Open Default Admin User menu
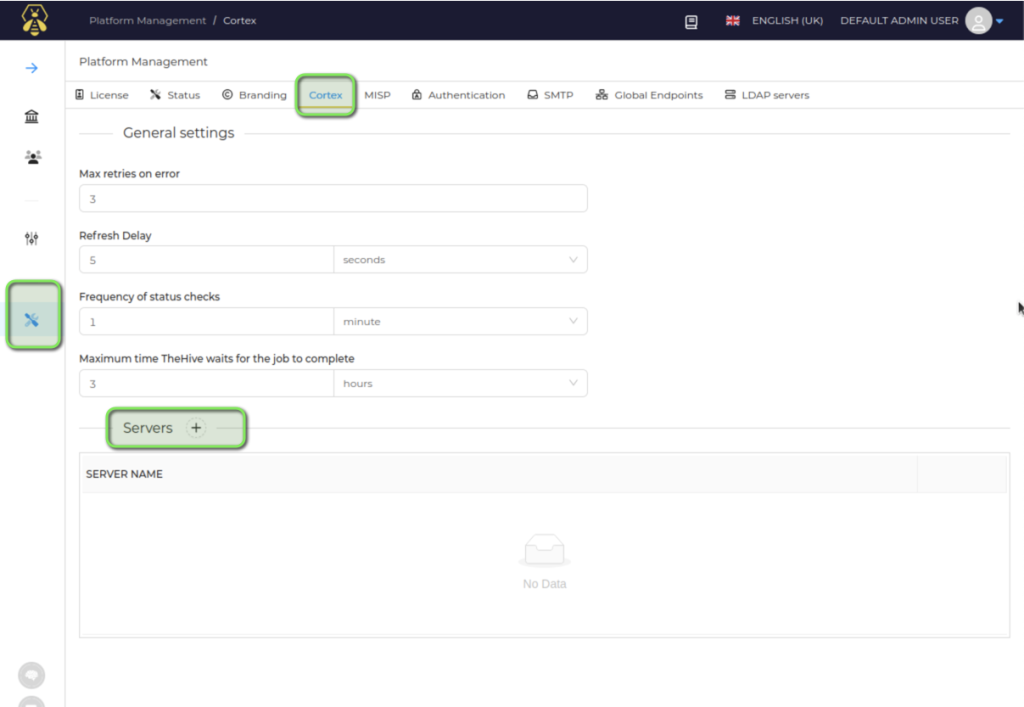This screenshot has height=707, width=1024. tap(899, 20)
